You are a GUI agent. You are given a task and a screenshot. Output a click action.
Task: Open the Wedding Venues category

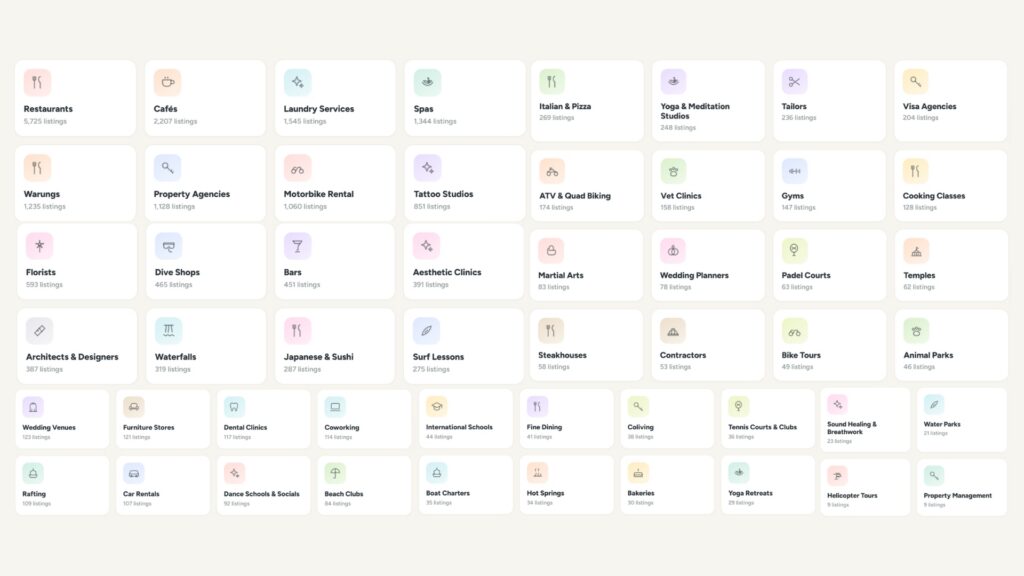pos(62,419)
